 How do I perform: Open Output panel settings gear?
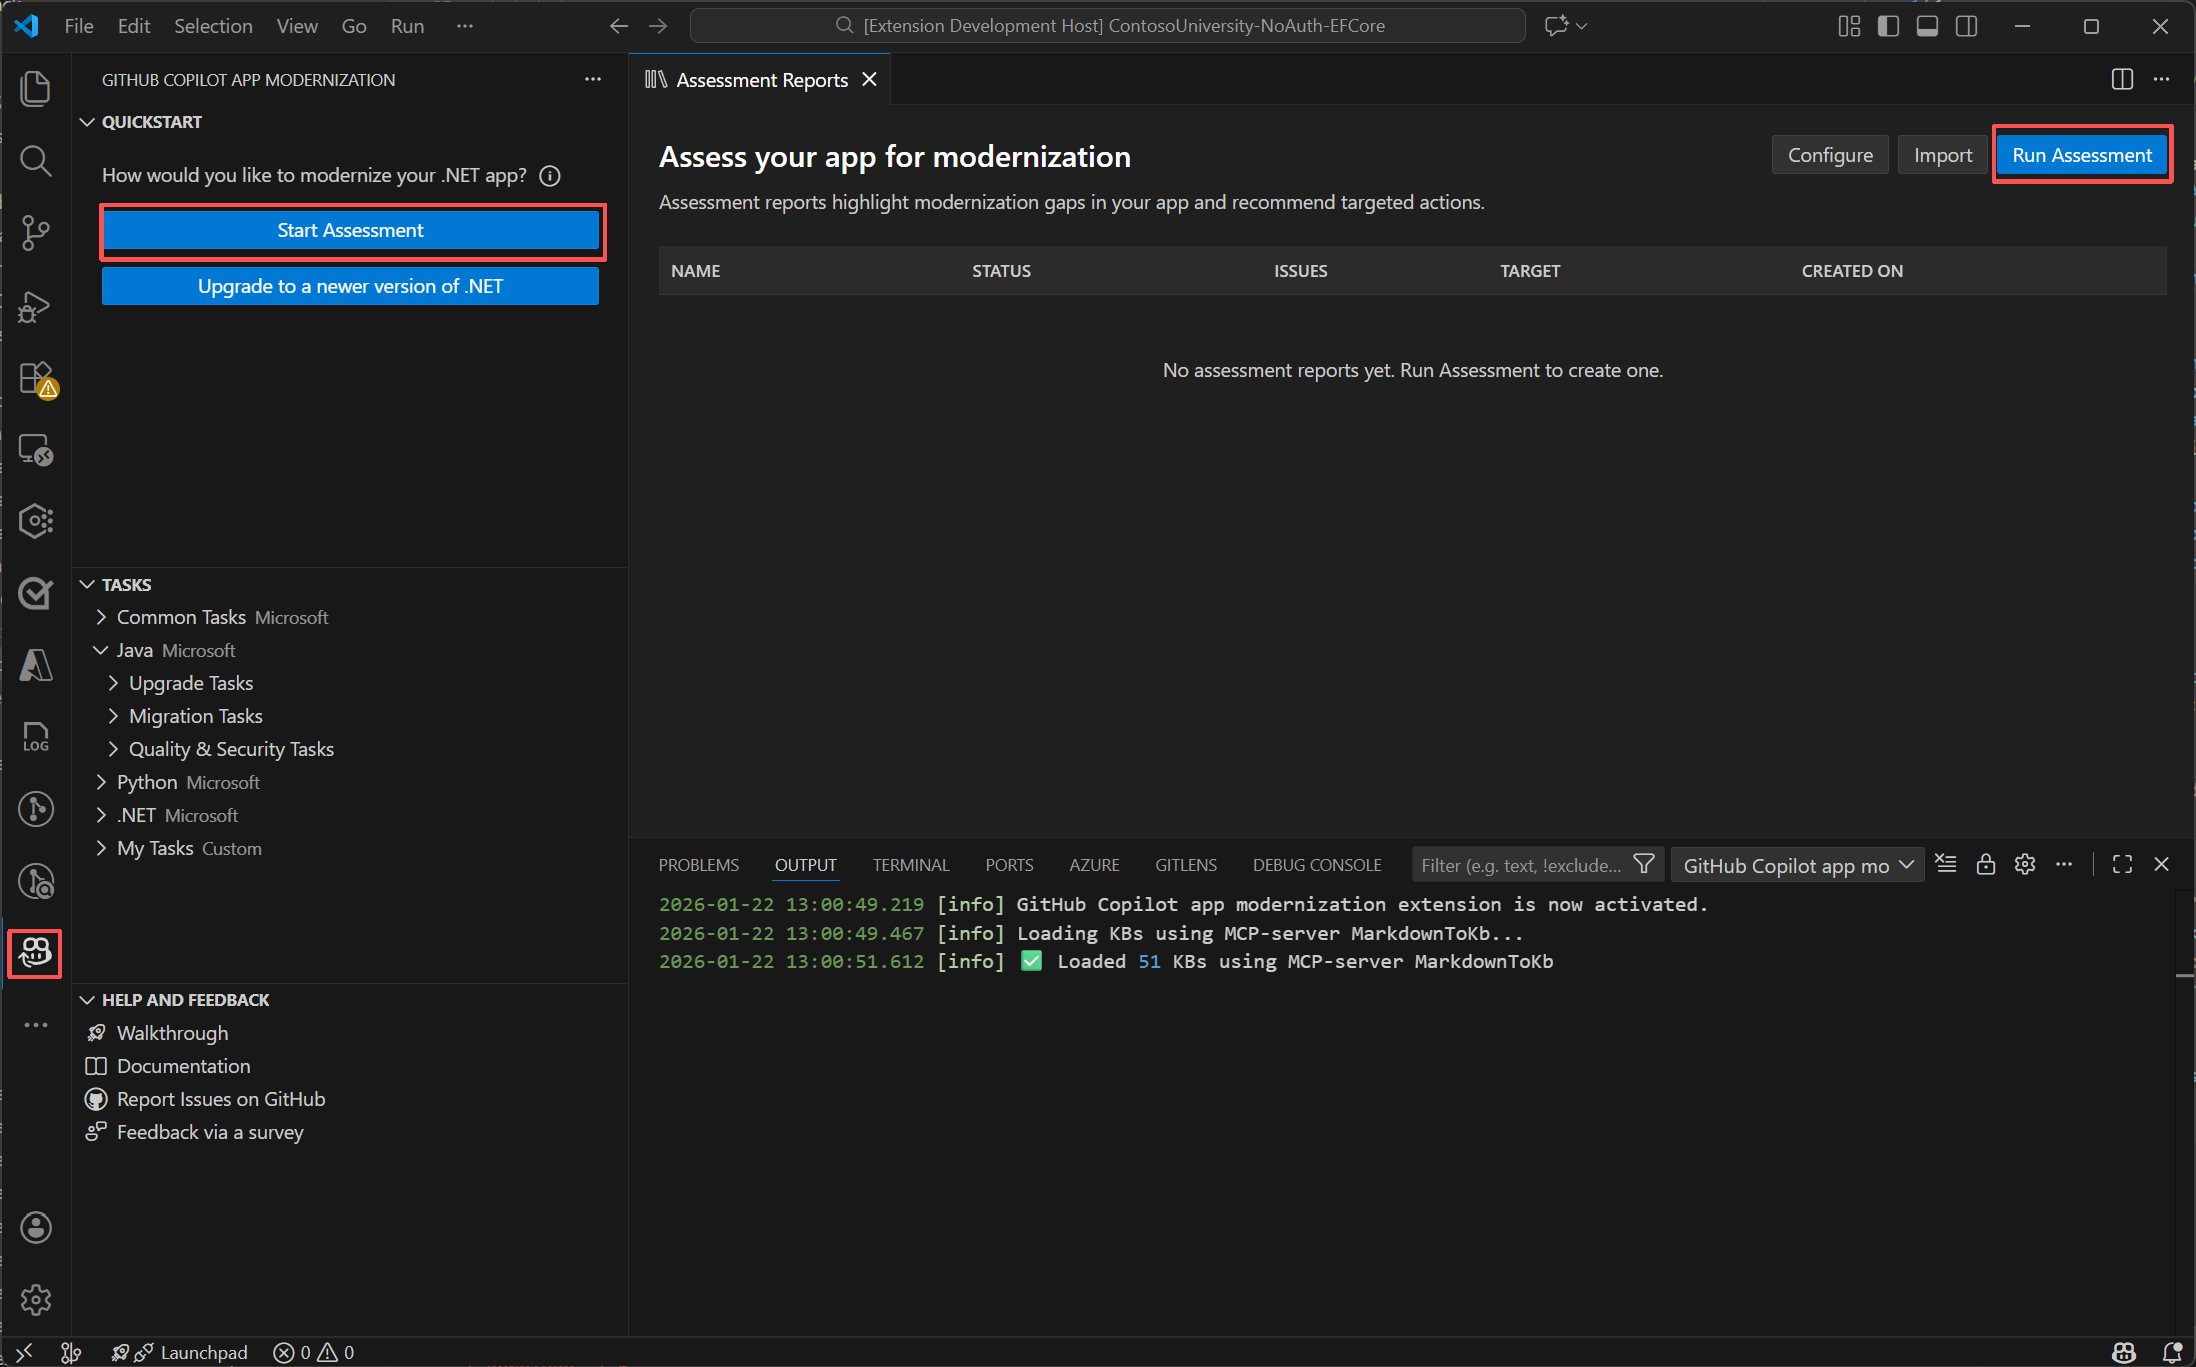click(x=2025, y=864)
